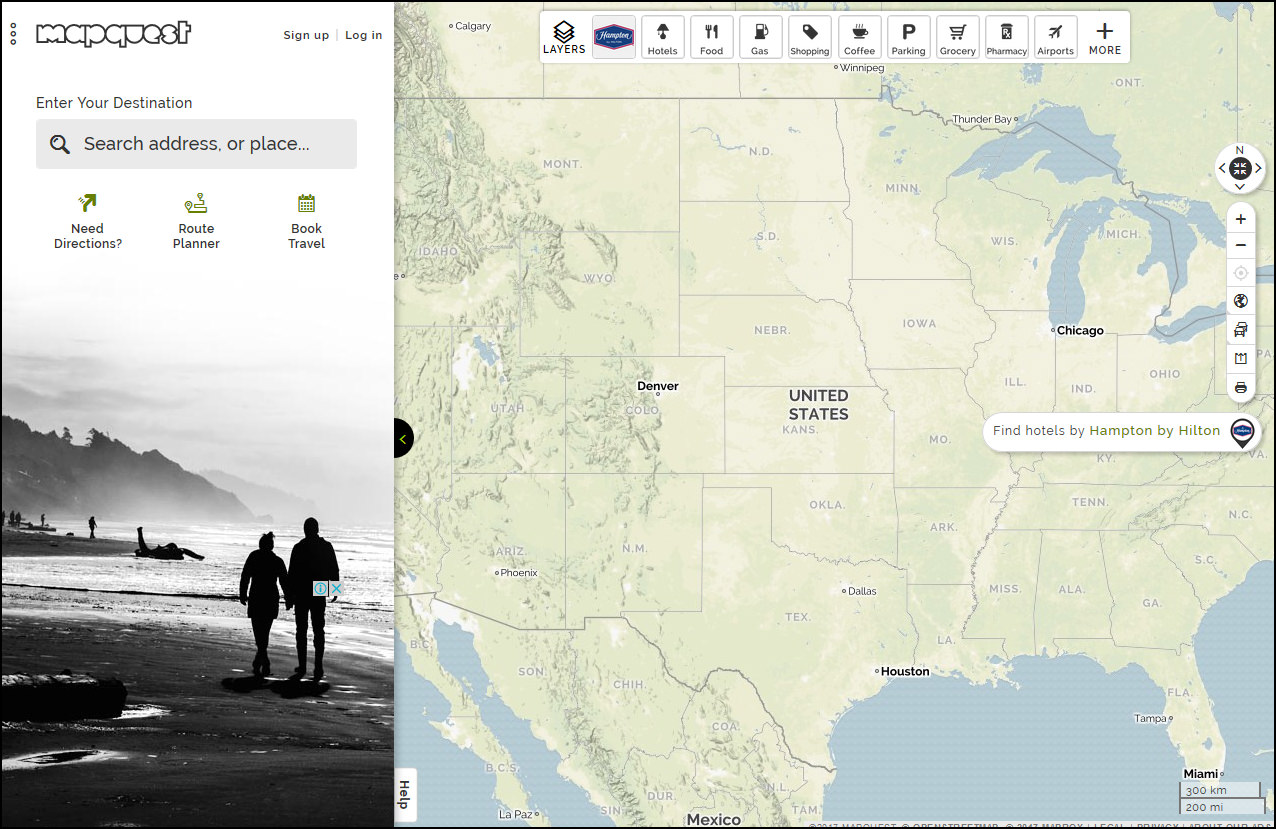
Task: Click the Log in link
Action: 363,35
